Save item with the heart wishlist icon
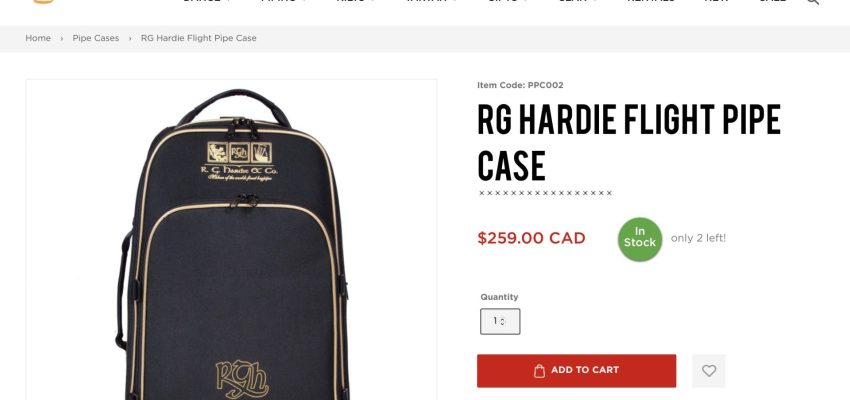This screenshot has width=850, height=400. (709, 371)
